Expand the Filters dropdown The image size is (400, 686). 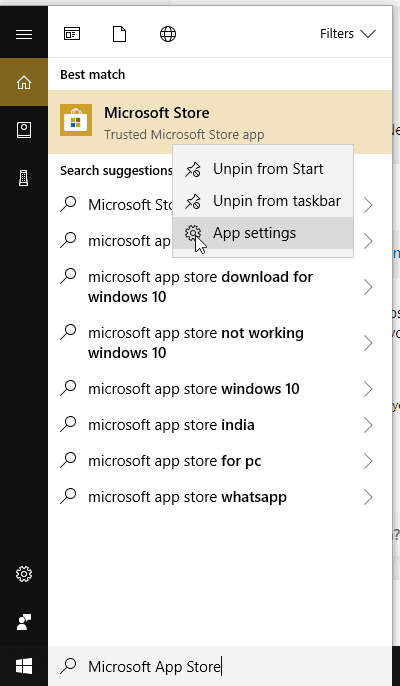point(347,34)
